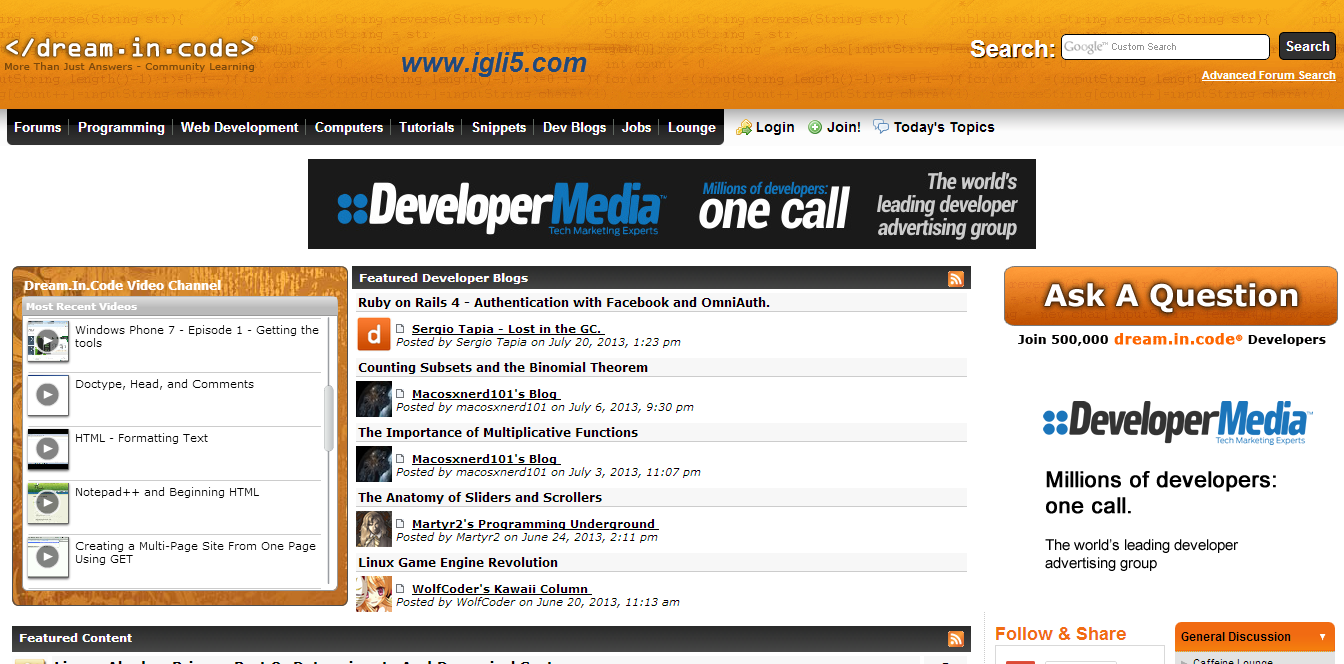Expand the General Discussion dropdown arrow

click(x=1324, y=637)
